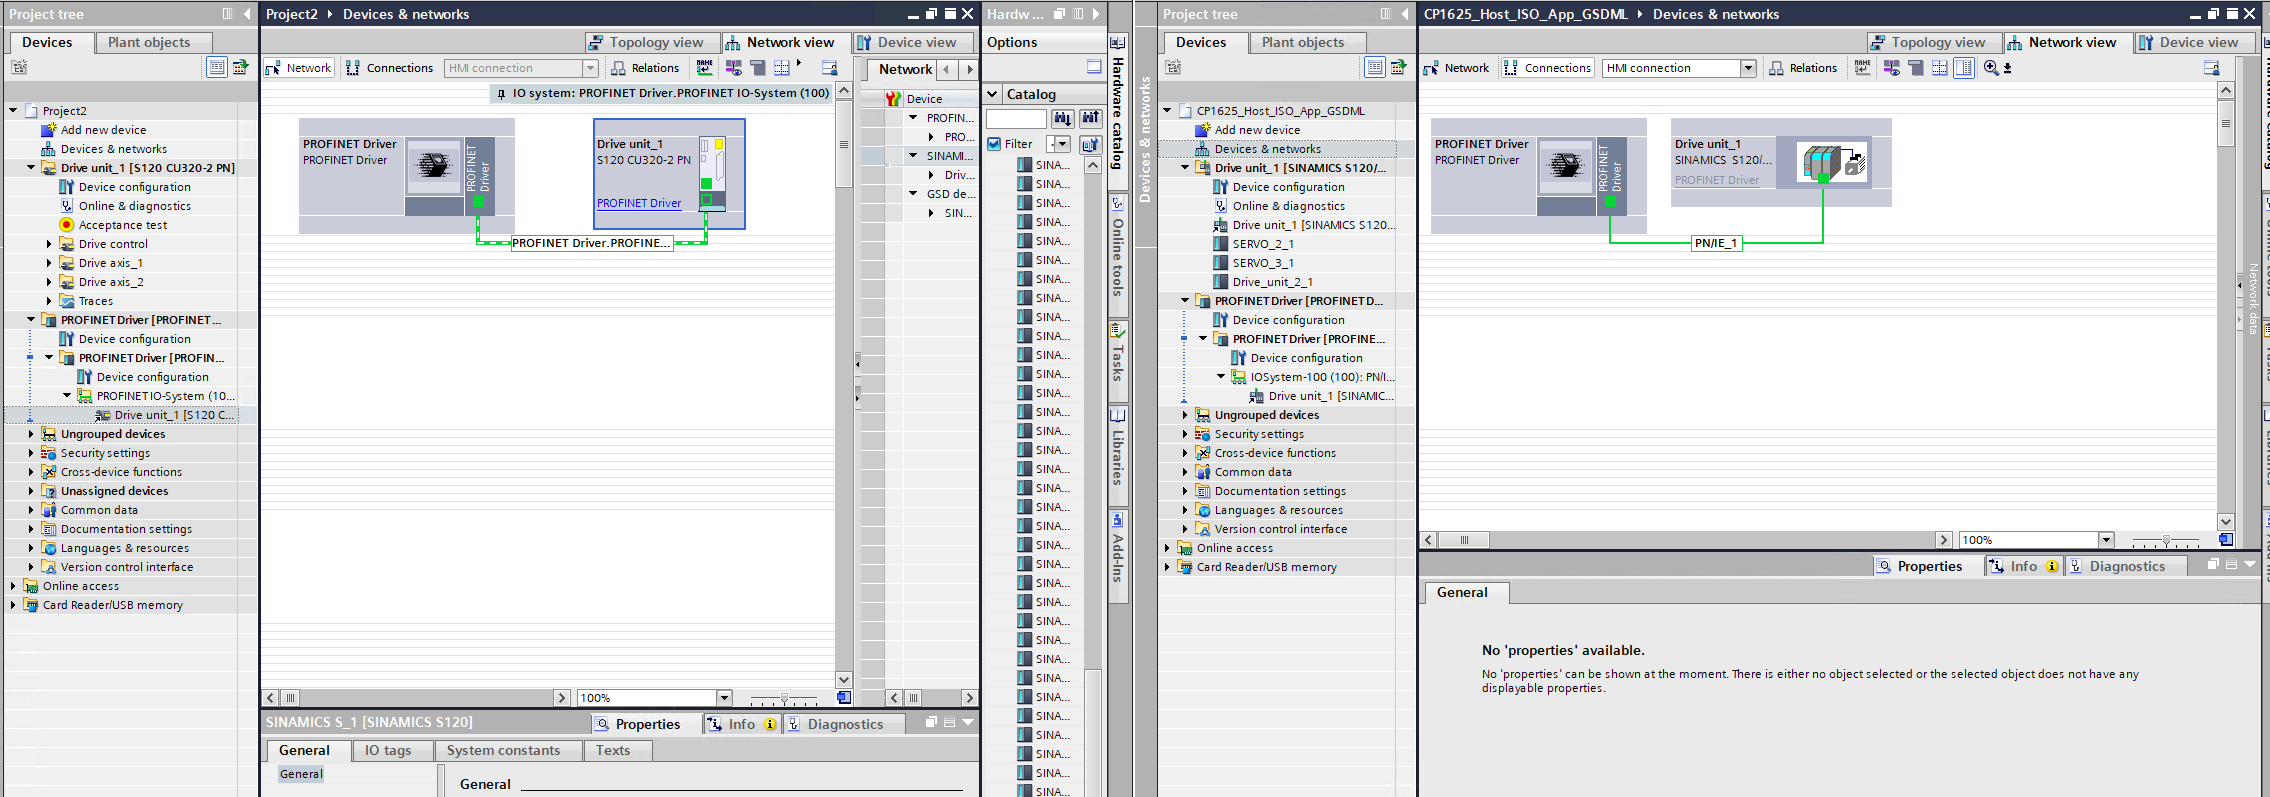Click the Relations icon in the CP1625 toolbar
The height and width of the screenshot is (797, 2270).
pyautogui.click(x=1802, y=68)
